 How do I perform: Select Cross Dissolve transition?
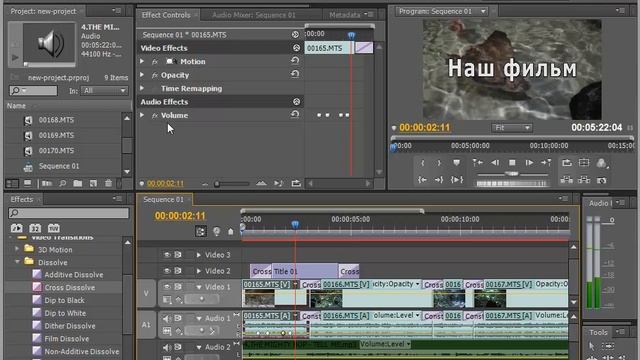[69, 287]
